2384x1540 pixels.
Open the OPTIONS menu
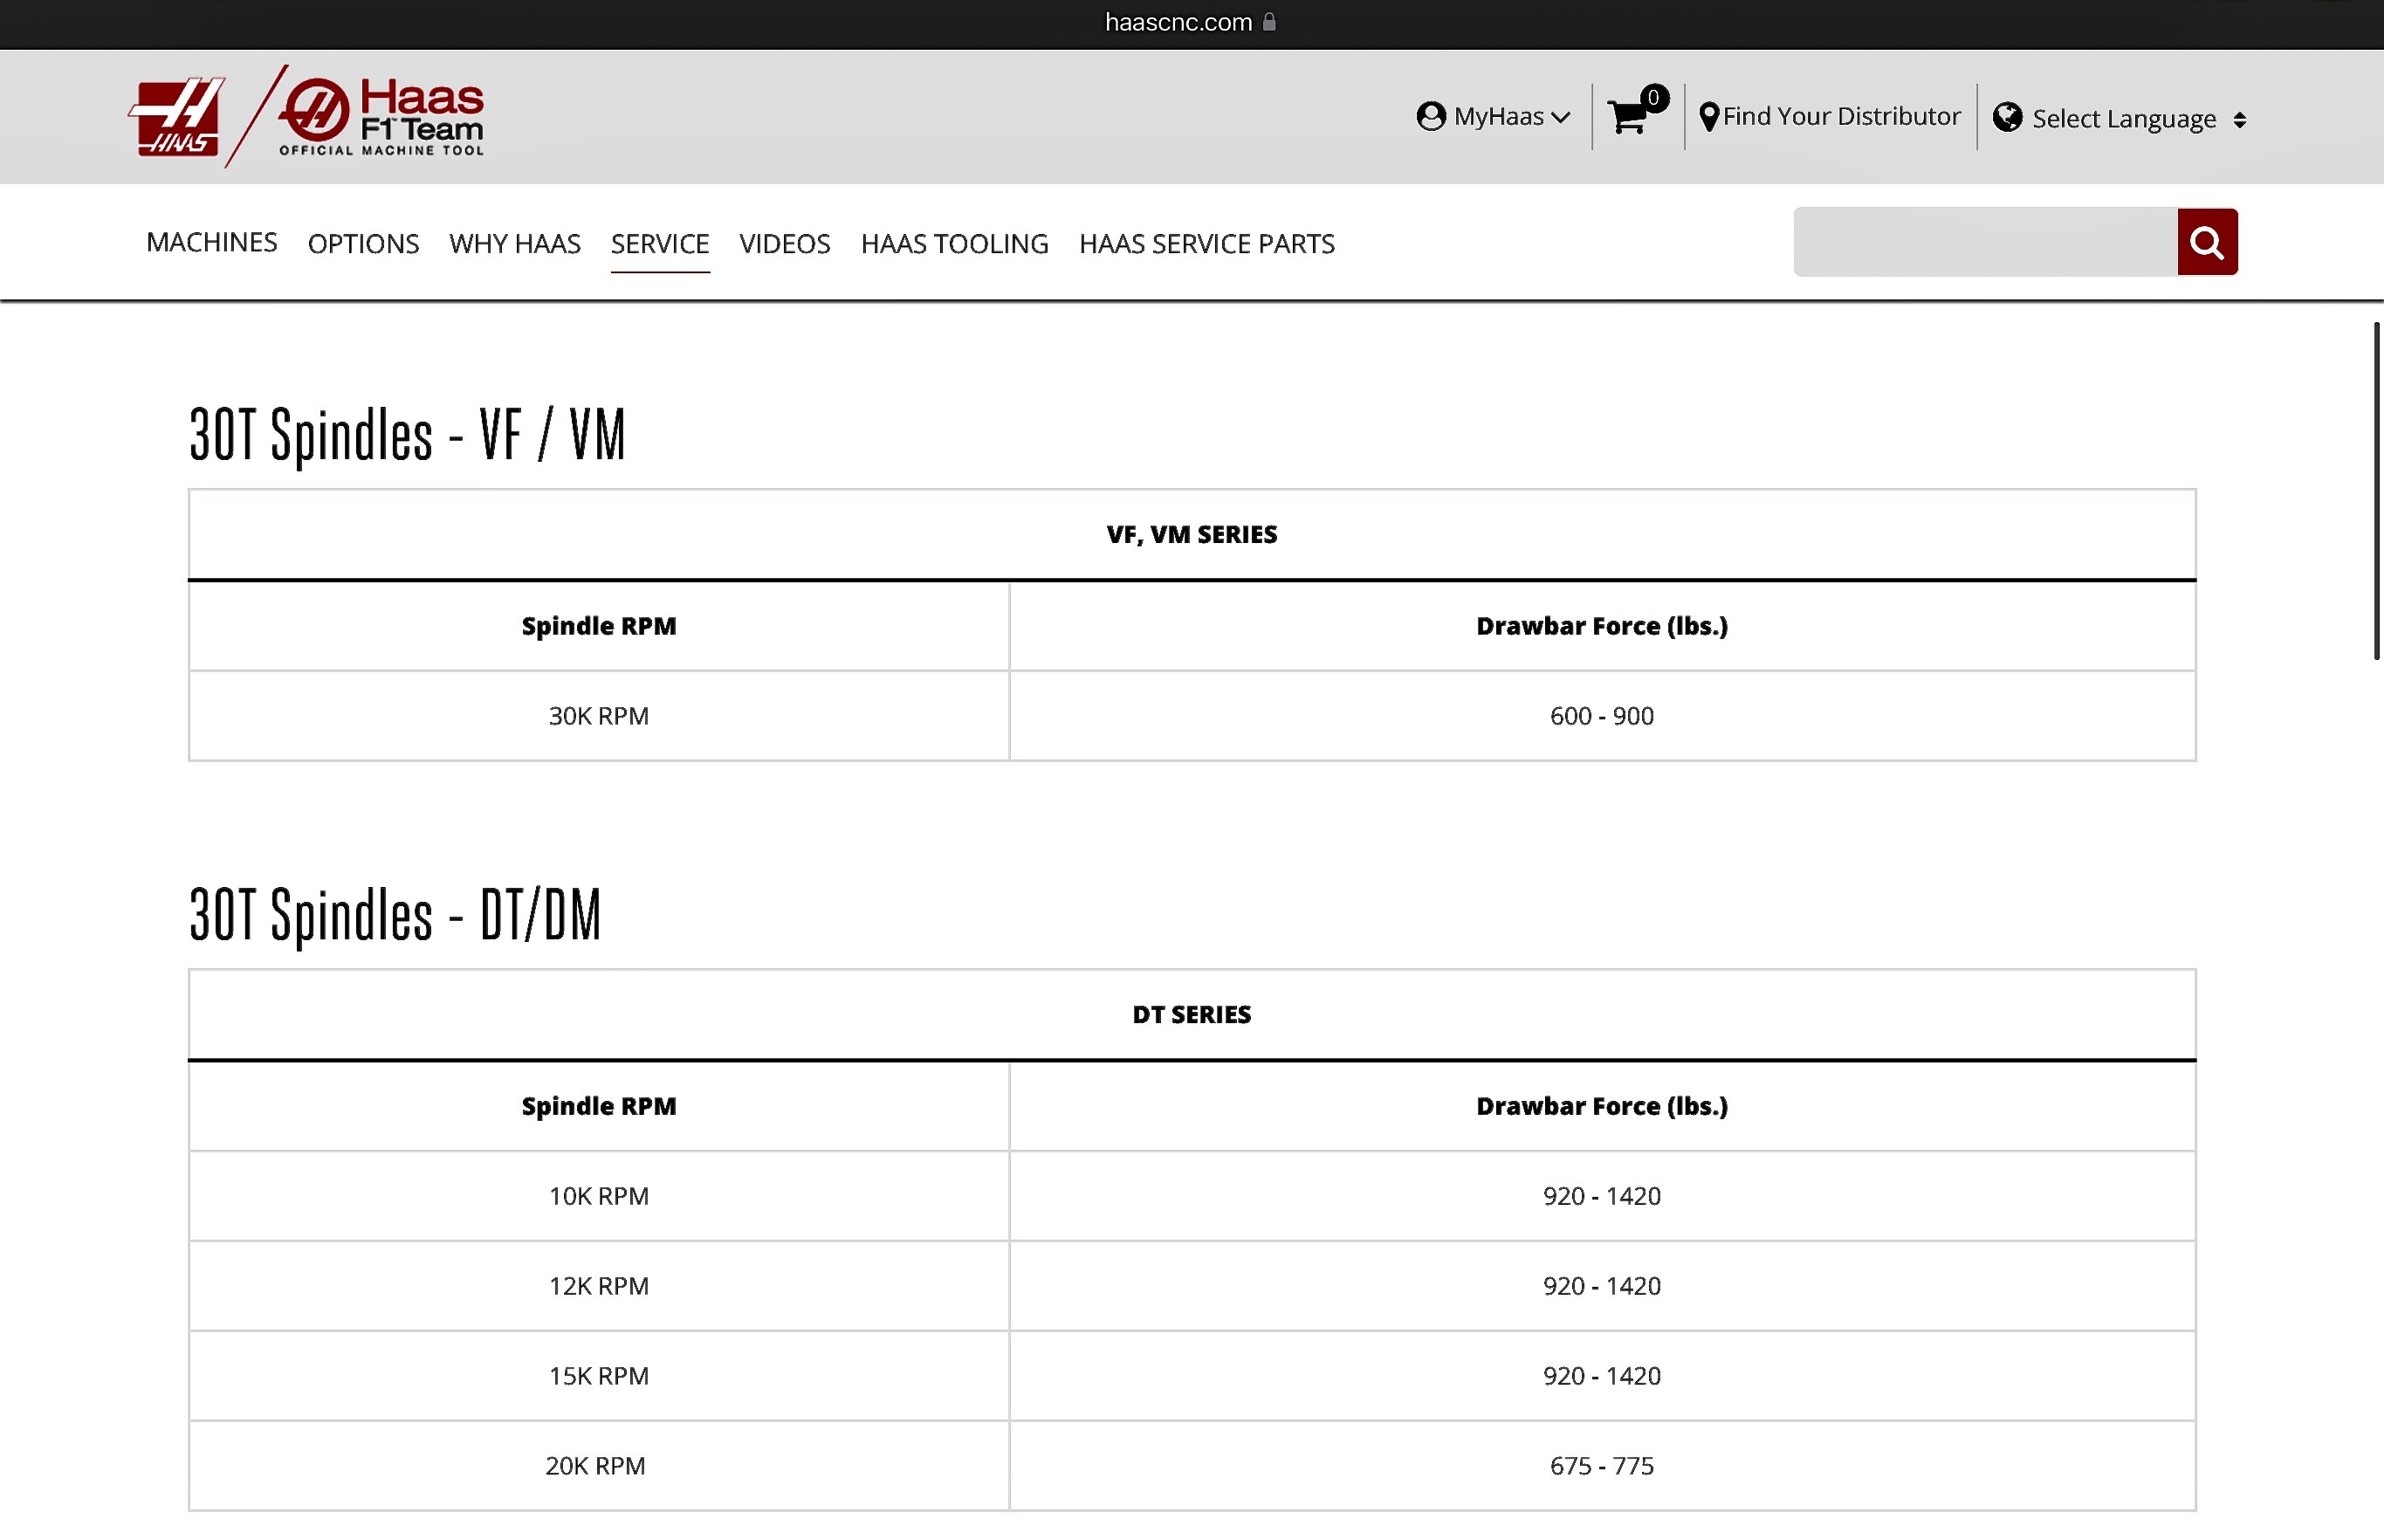(x=363, y=244)
